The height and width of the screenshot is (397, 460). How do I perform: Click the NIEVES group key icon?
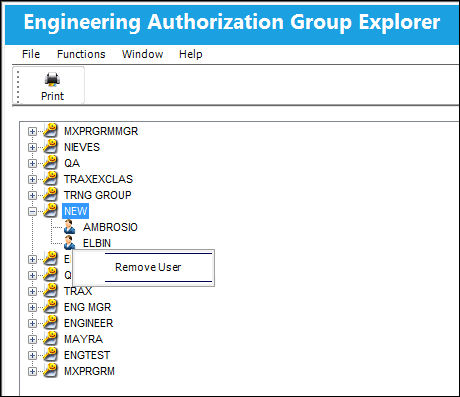click(51, 146)
